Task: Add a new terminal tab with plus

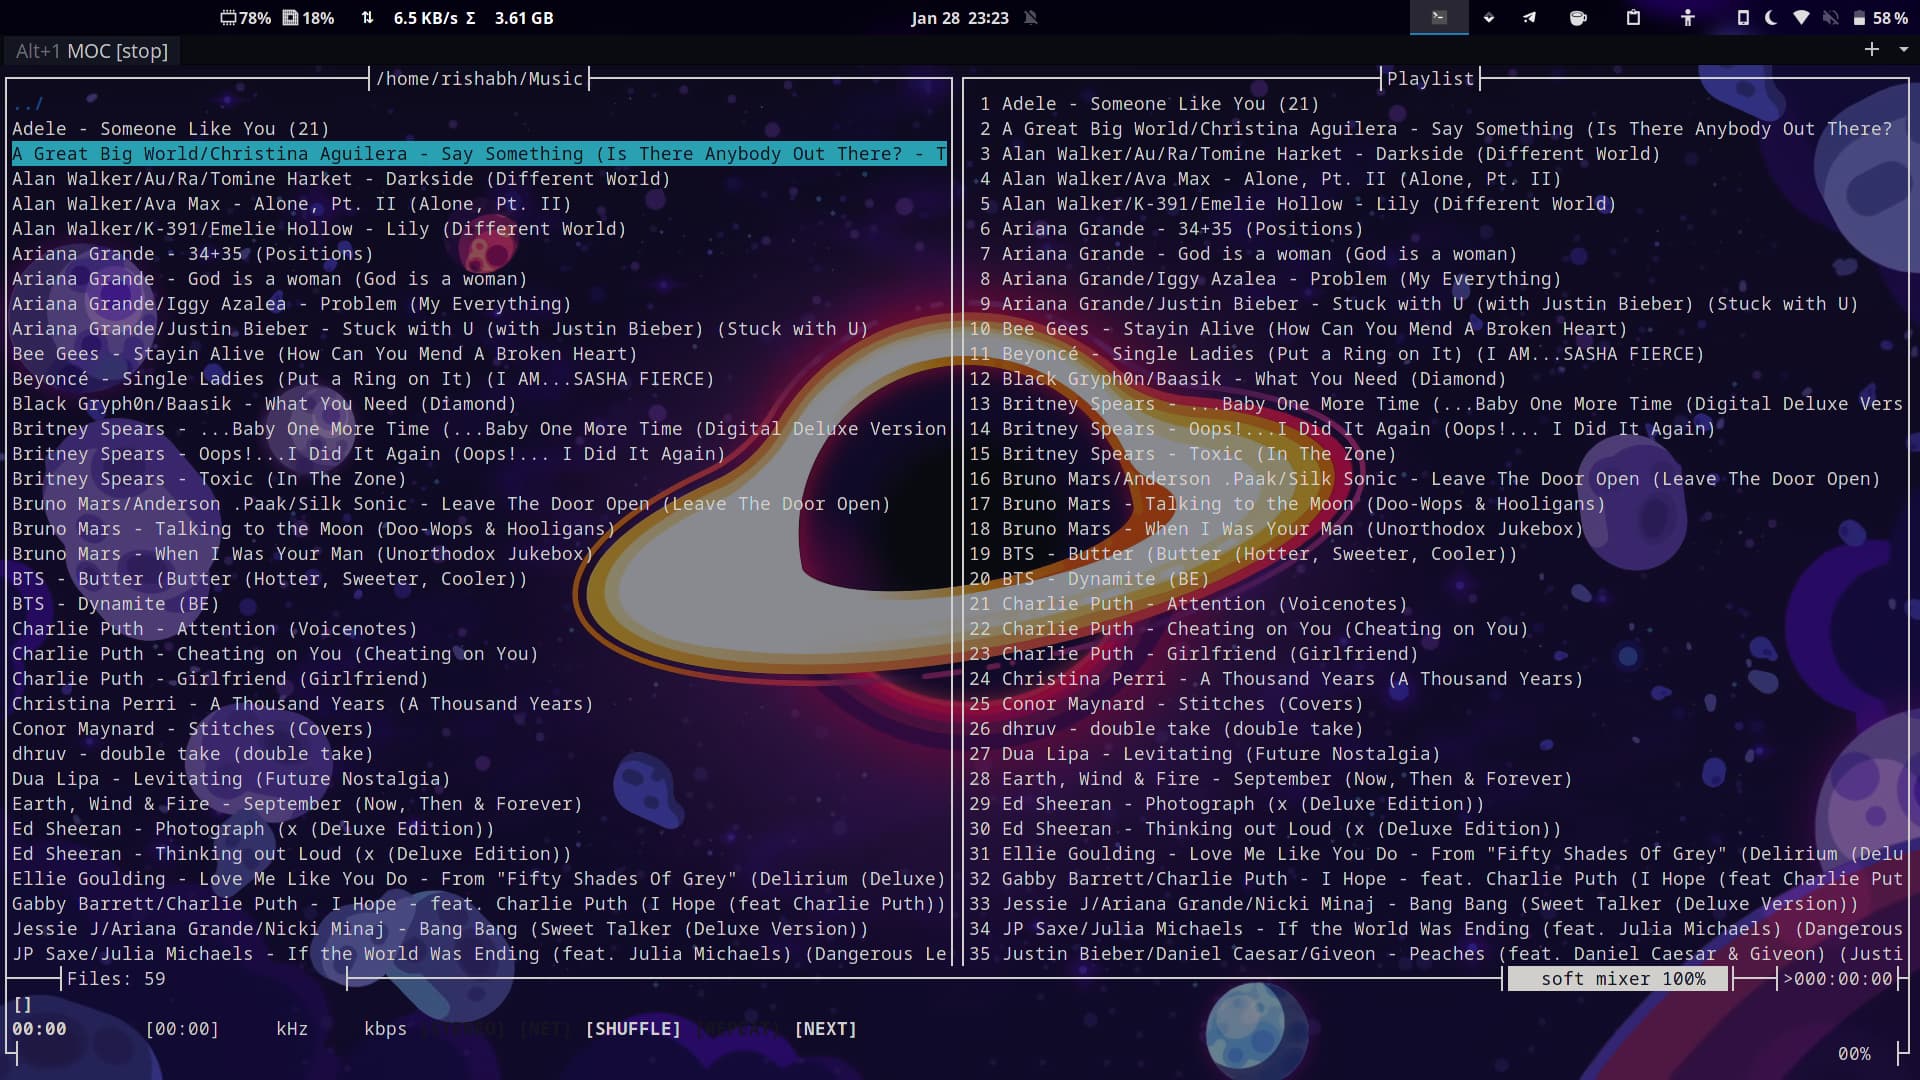Action: pos(1872,49)
